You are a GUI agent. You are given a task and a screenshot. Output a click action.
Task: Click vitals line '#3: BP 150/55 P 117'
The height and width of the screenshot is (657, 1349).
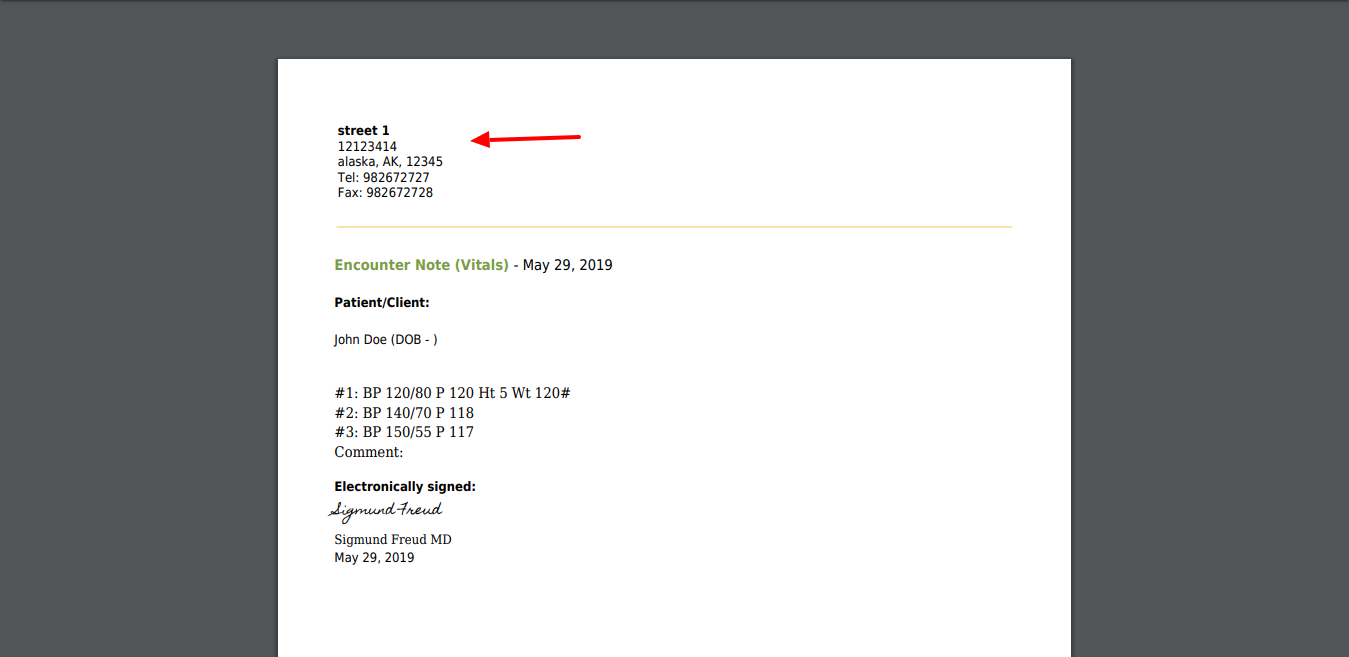pyautogui.click(x=404, y=432)
